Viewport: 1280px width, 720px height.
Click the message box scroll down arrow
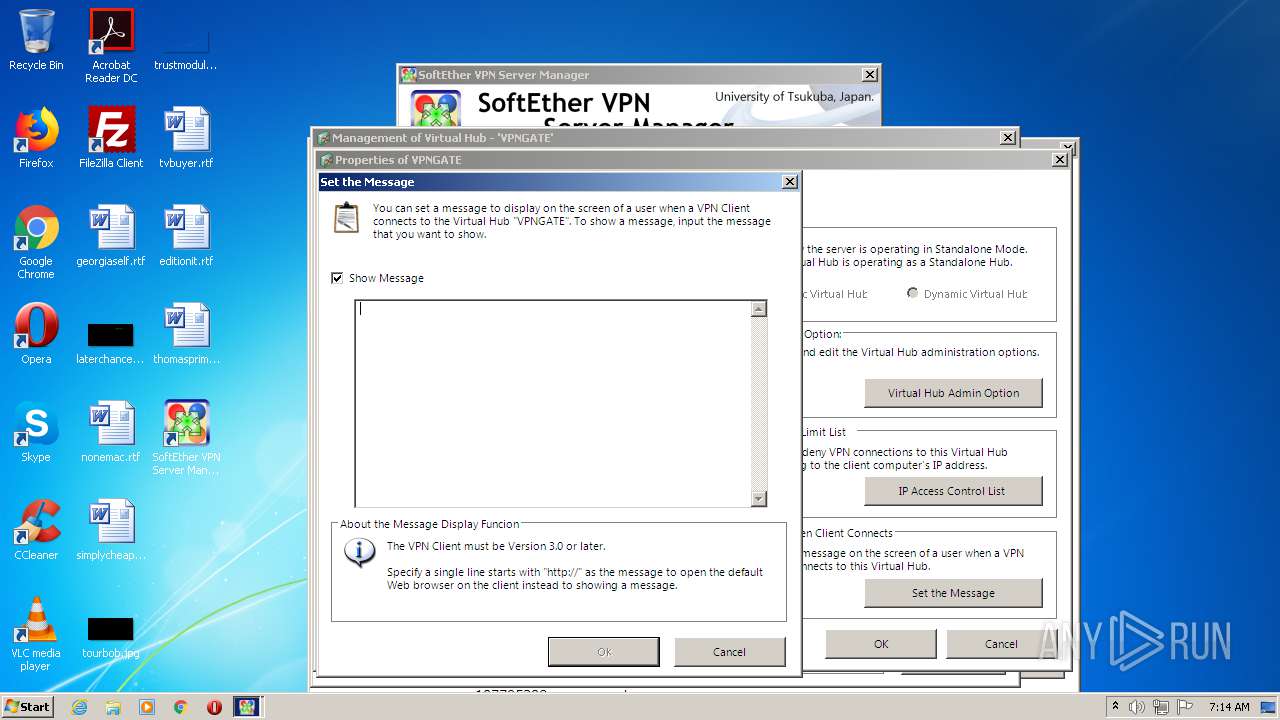click(x=758, y=498)
